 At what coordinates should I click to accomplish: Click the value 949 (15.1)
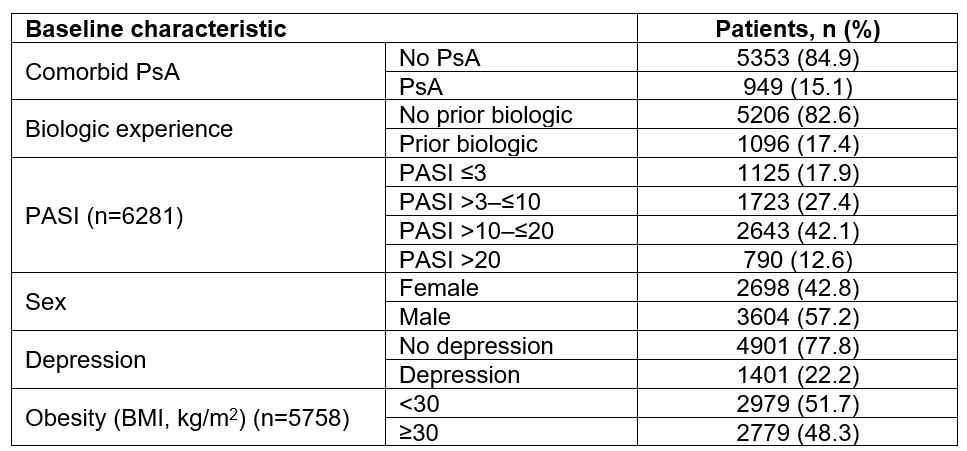click(798, 87)
